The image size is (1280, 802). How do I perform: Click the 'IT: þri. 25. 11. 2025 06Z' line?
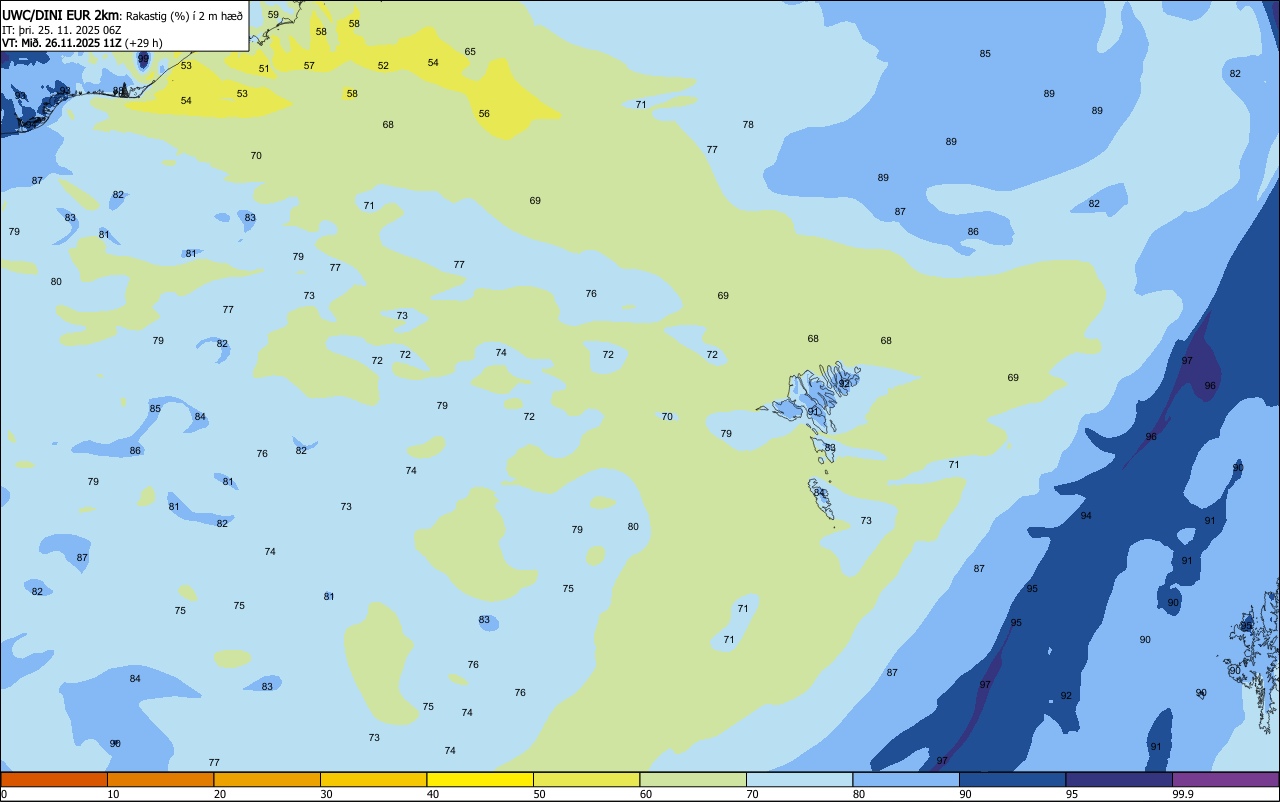(64, 29)
